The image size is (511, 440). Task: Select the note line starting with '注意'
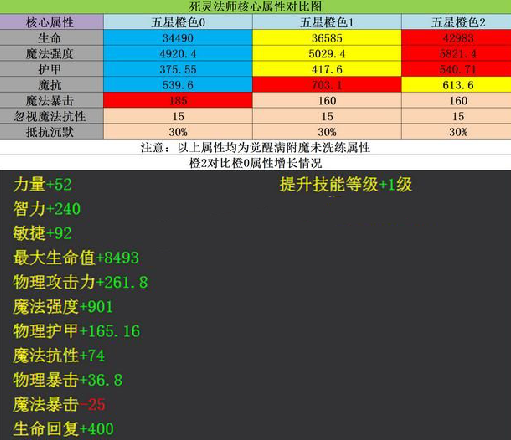click(x=255, y=147)
